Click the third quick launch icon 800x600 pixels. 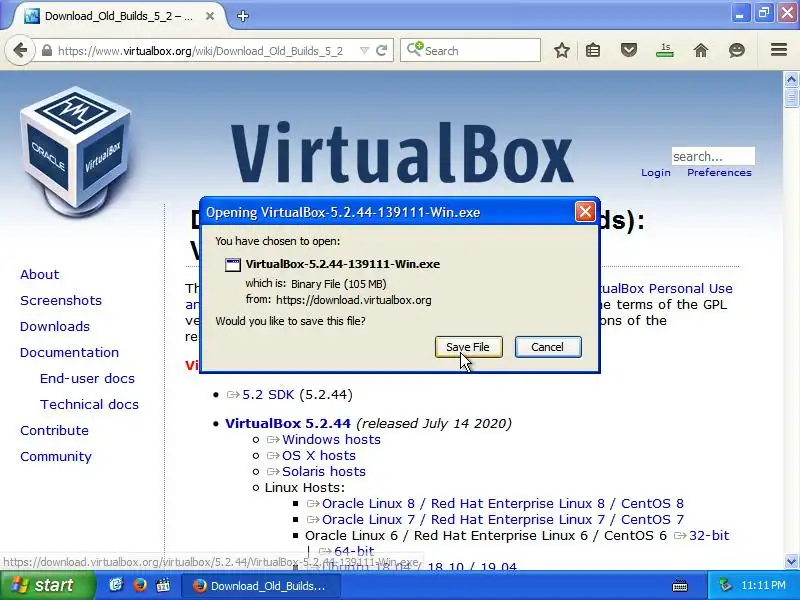point(163,585)
